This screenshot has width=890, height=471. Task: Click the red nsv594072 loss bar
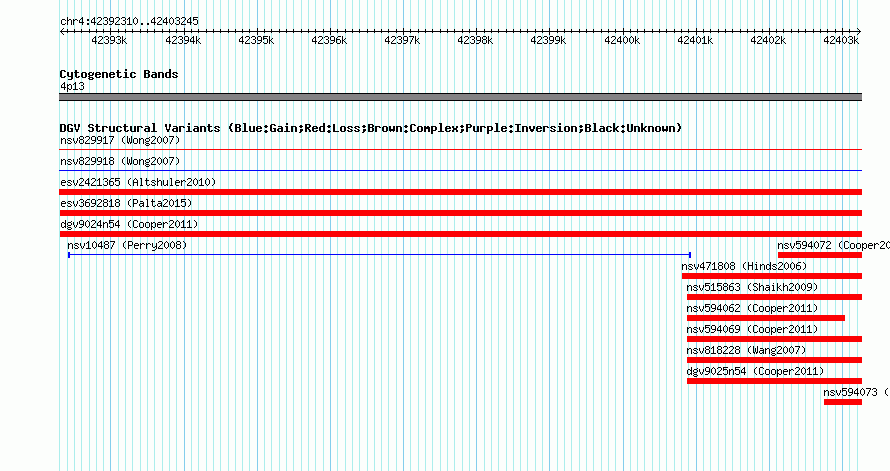[820, 255]
